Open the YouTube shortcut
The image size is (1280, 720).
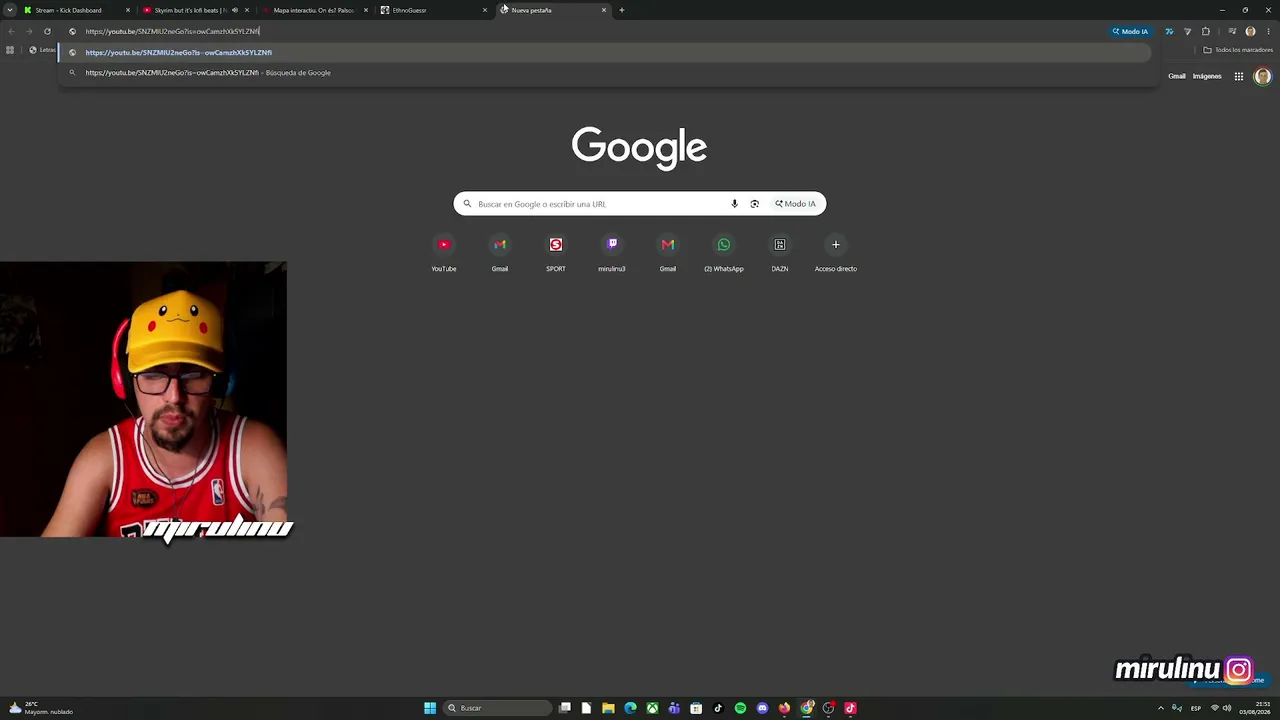coord(444,252)
